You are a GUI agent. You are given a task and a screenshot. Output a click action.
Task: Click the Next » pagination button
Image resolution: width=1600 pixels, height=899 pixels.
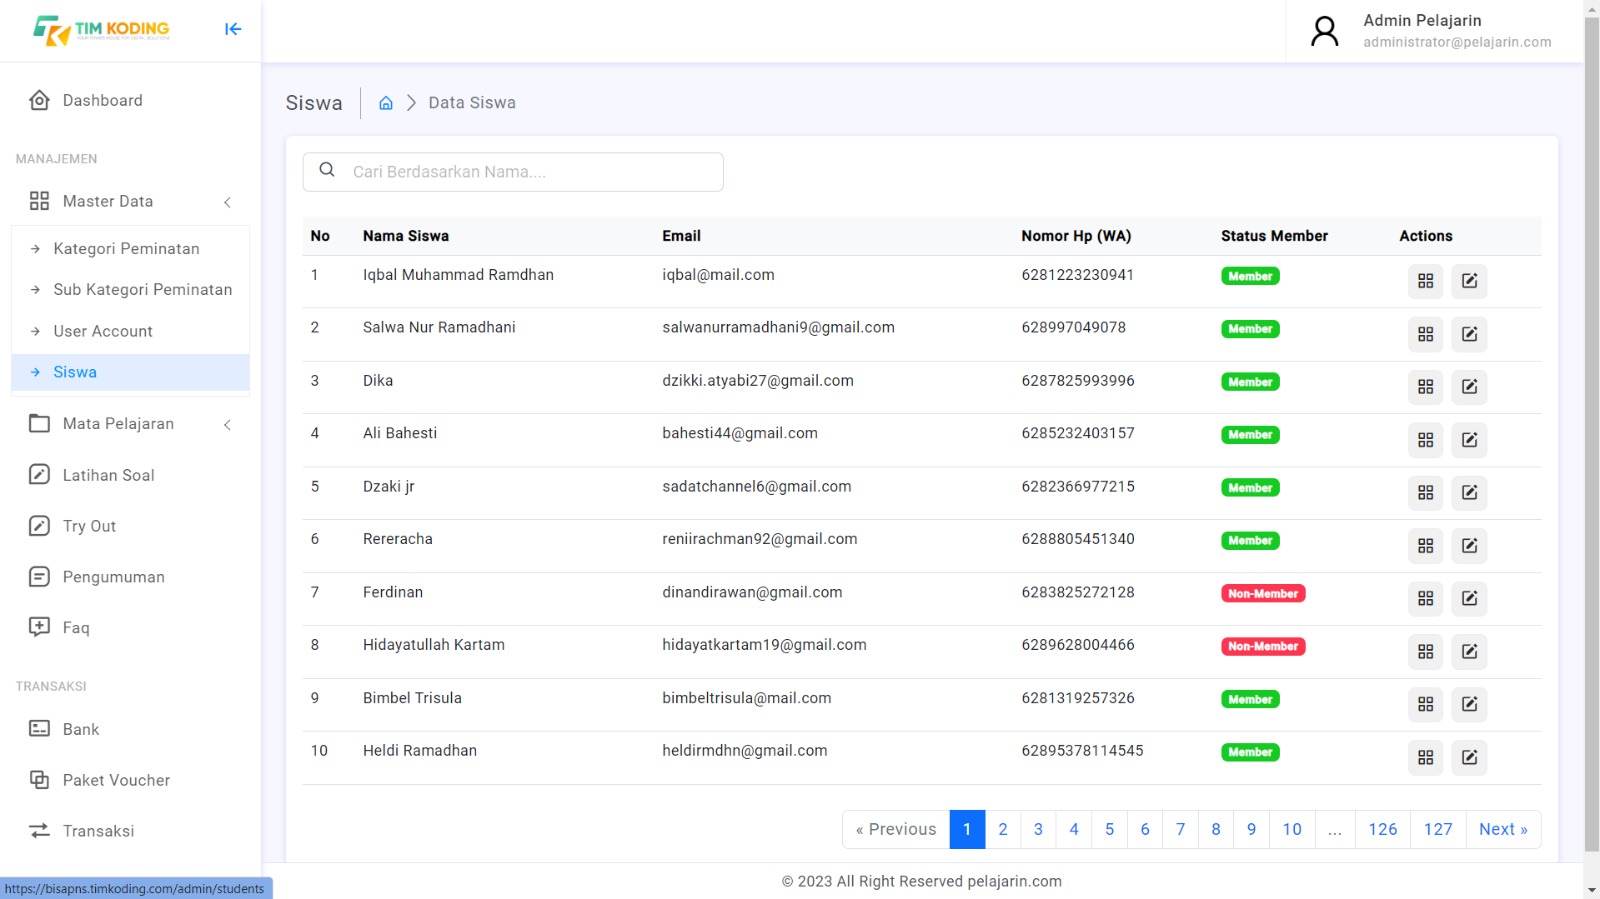tap(1503, 829)
